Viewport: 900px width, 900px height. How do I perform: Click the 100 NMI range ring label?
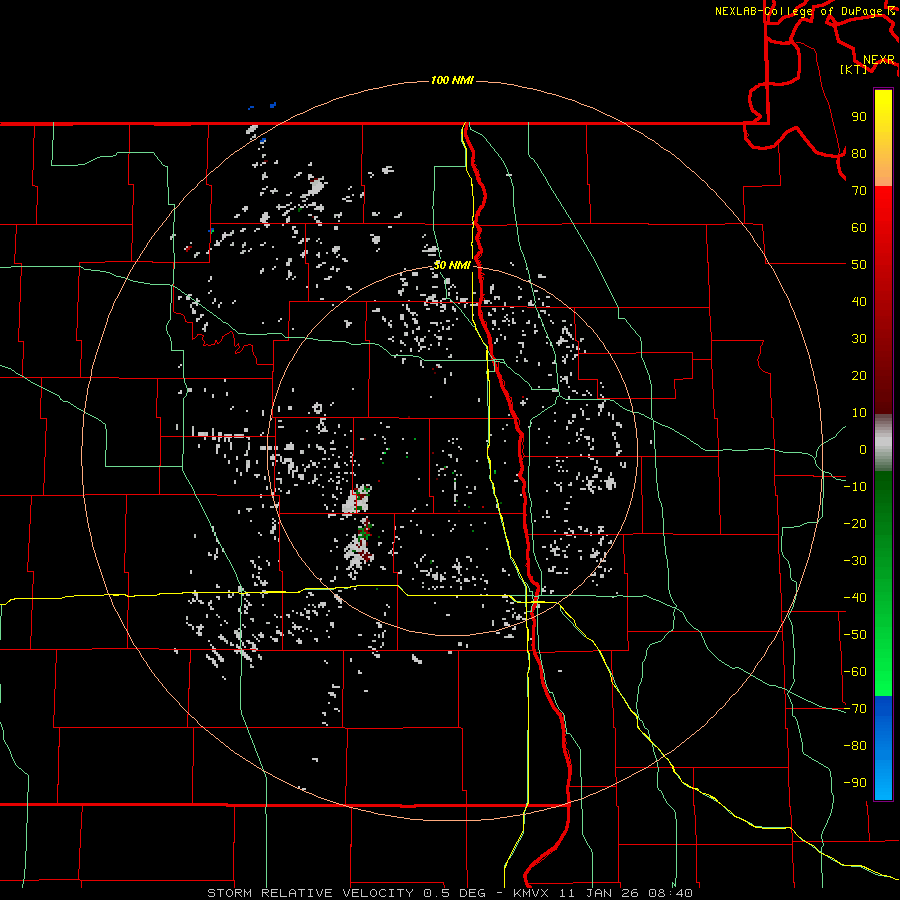[452, 80]
